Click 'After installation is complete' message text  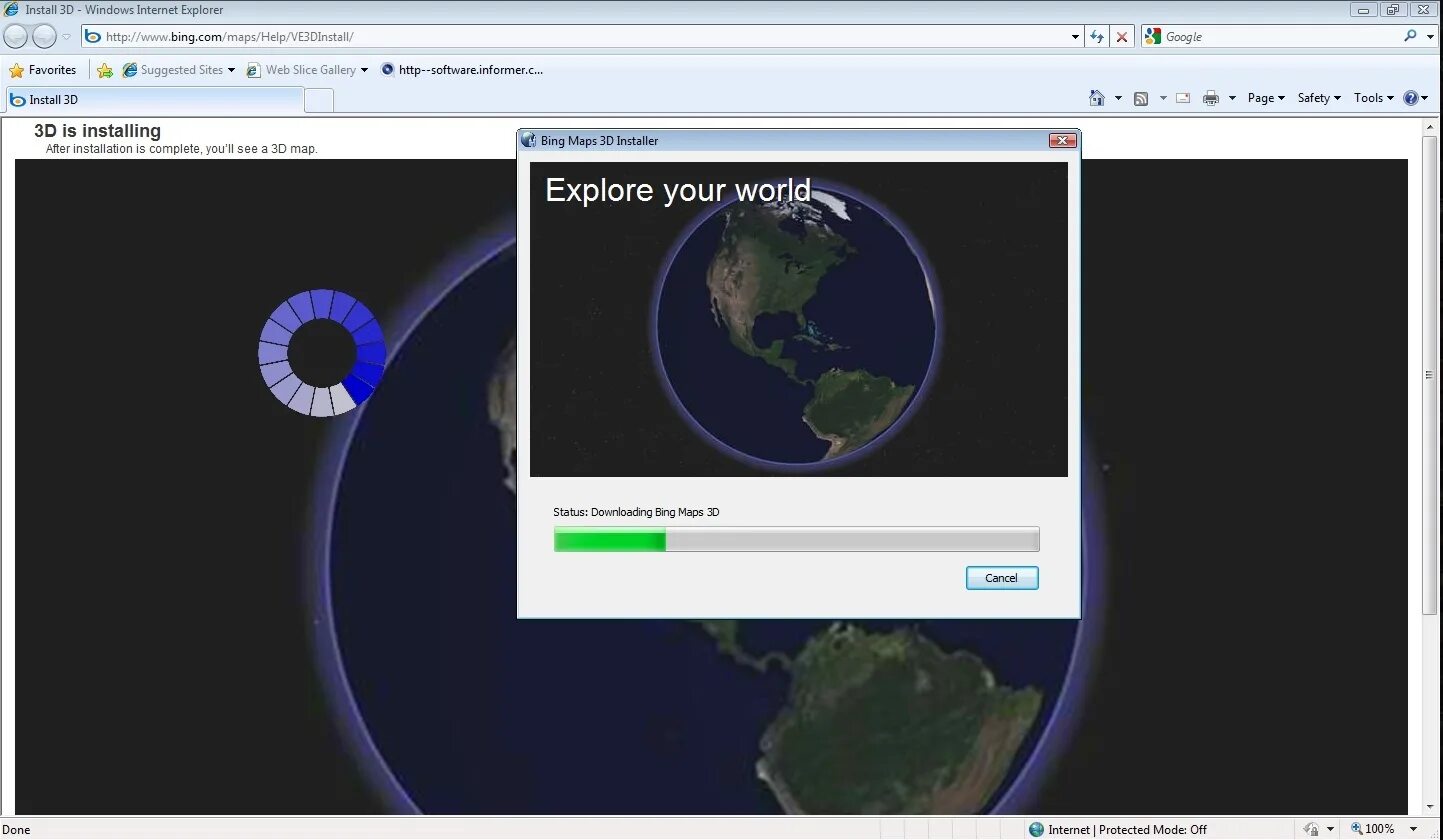click(x=181, y=149)
